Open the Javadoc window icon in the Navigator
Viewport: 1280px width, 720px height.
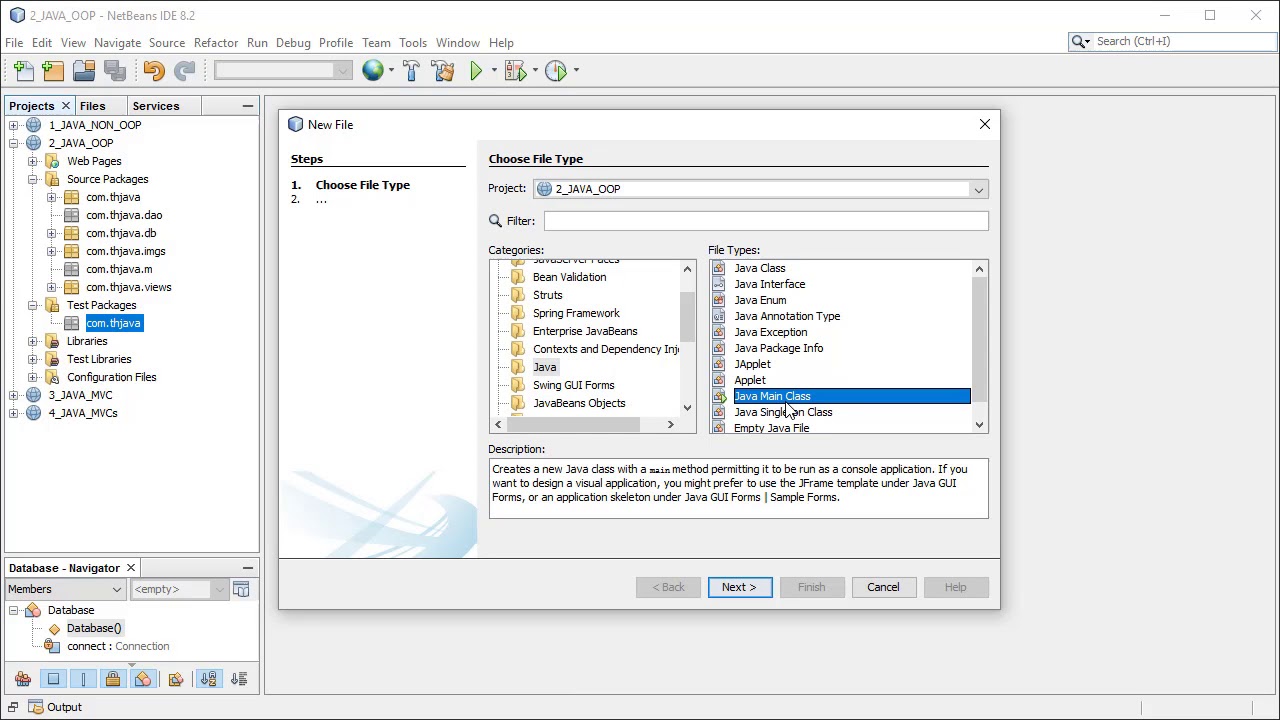[x=241, y=589]
